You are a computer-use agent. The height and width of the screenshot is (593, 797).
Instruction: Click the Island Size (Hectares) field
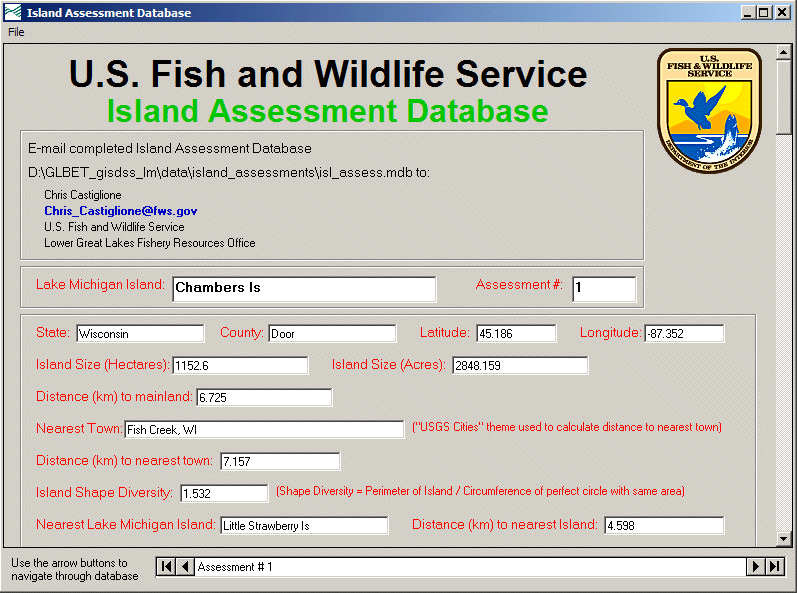point(240,365)
